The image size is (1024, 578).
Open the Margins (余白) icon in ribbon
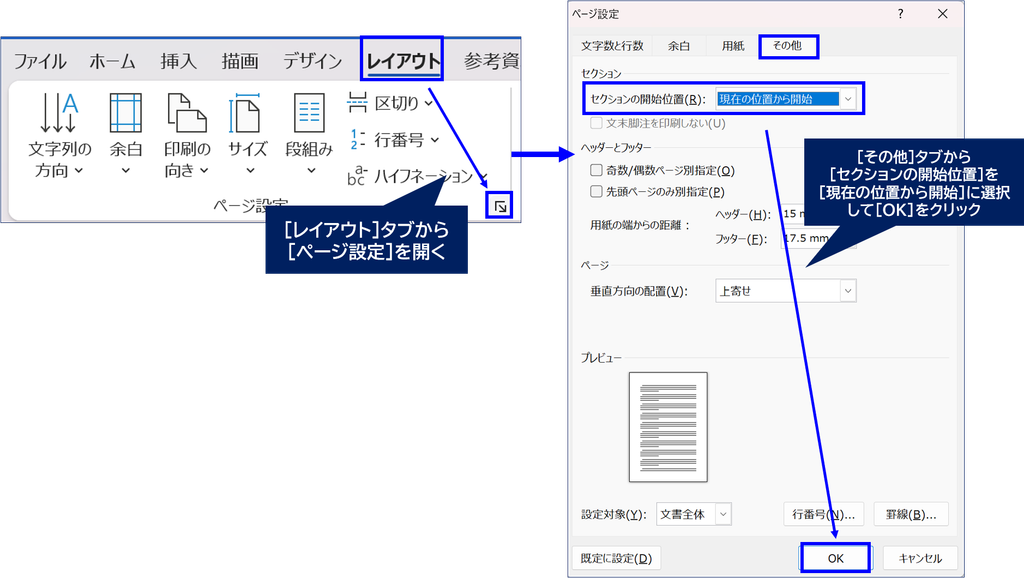(125, 112)
